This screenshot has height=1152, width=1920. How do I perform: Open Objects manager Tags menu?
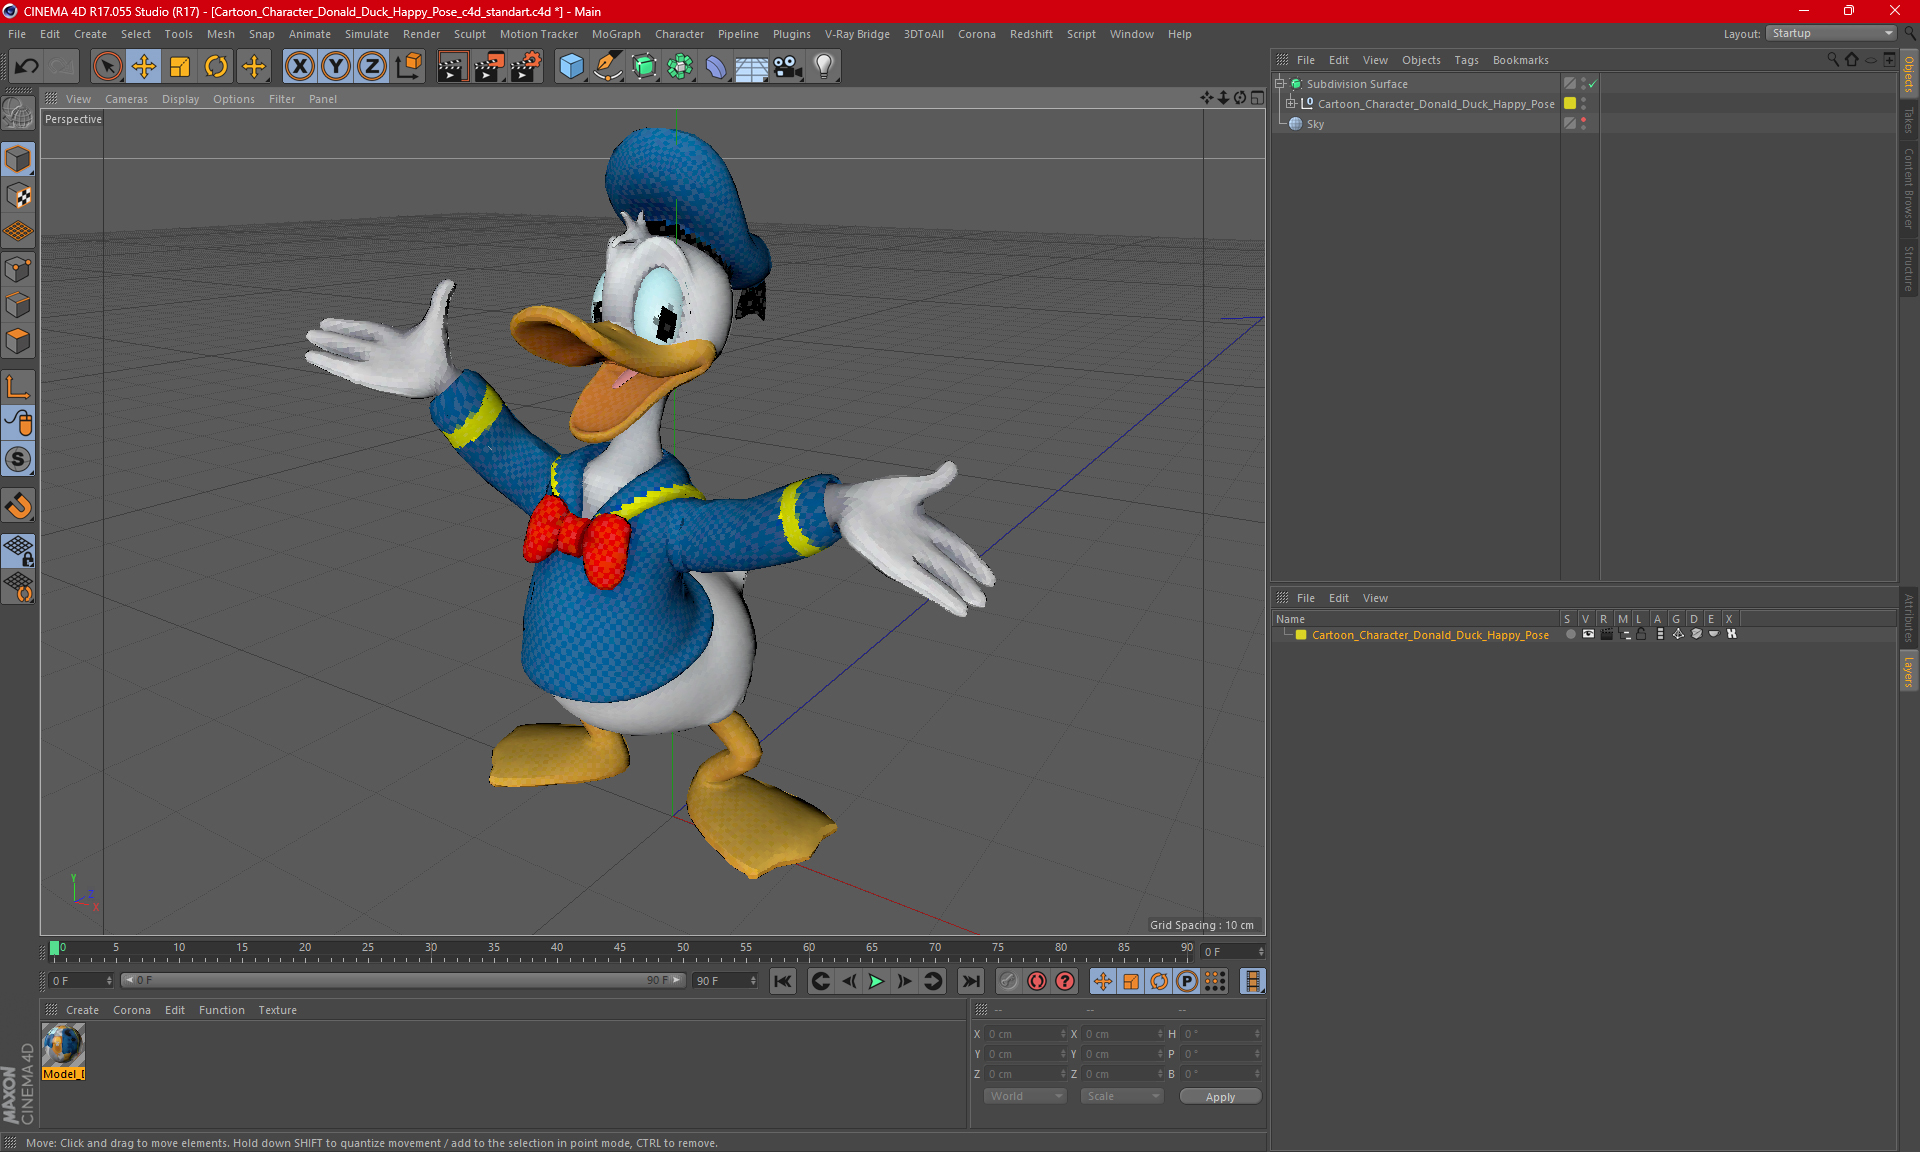[x=1466, y=60]
